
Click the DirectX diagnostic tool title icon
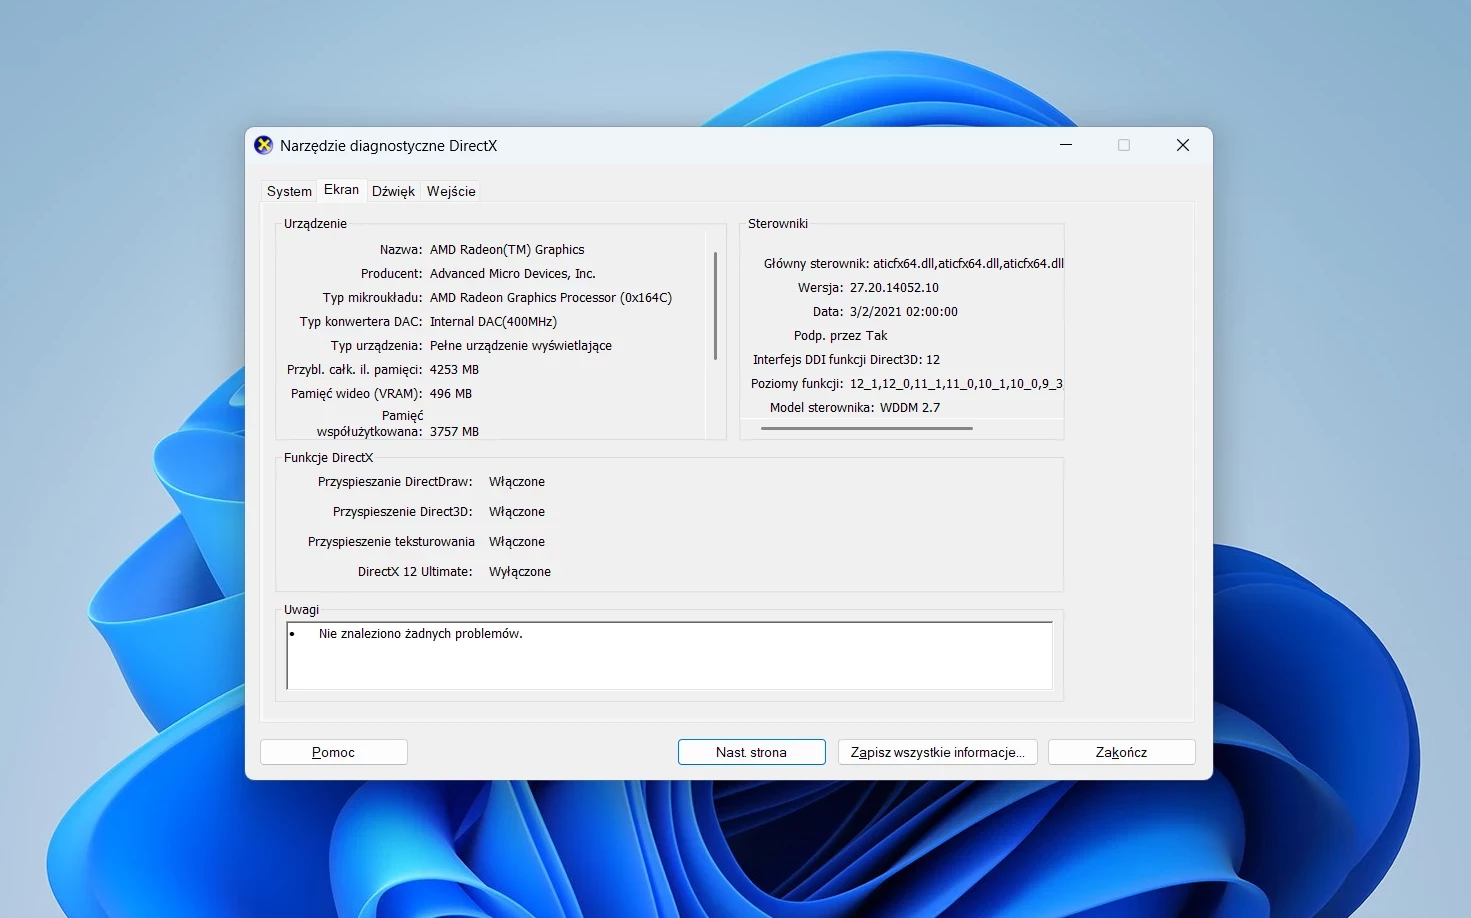(x=263, y=146)
